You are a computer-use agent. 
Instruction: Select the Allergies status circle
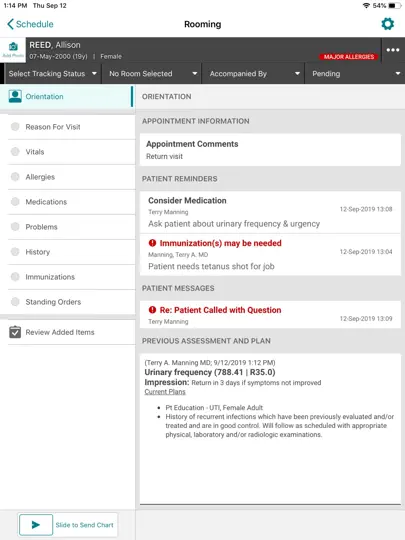pos(15,177)
